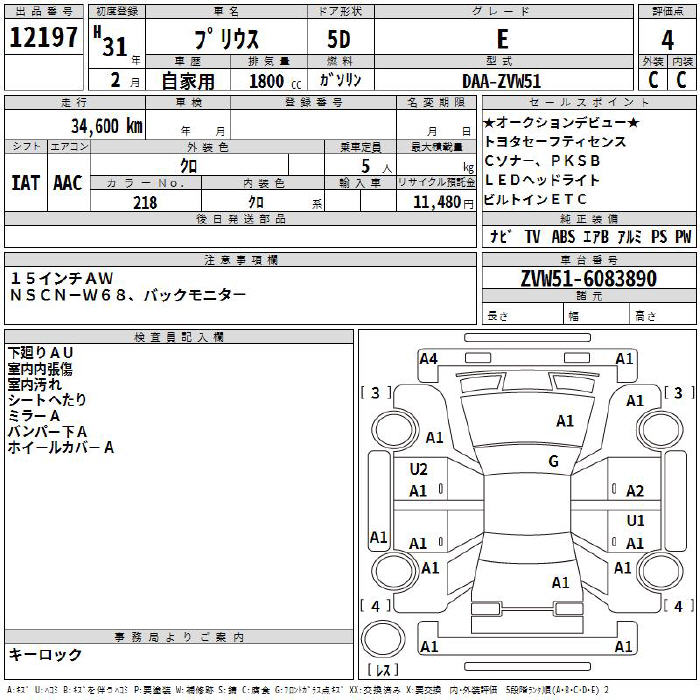Select the レス label under the diagram
Viewport: 700px width, 700px height.
pyautogui.click(x=381, y=670)
